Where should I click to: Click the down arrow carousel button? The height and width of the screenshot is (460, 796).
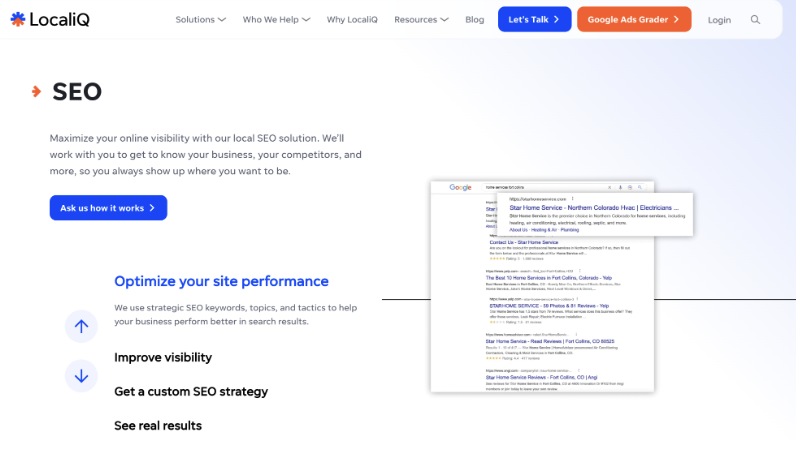point(81,376)
